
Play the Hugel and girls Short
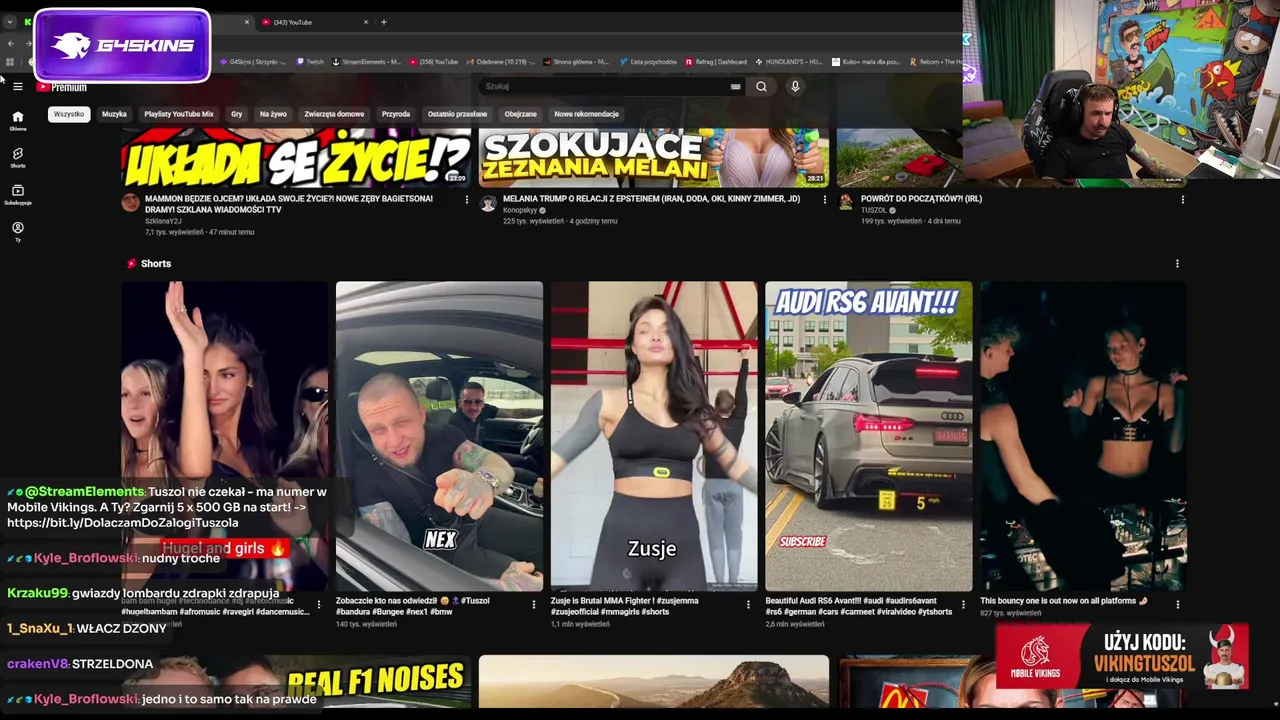pyautogui.click(x=225, y=436)
